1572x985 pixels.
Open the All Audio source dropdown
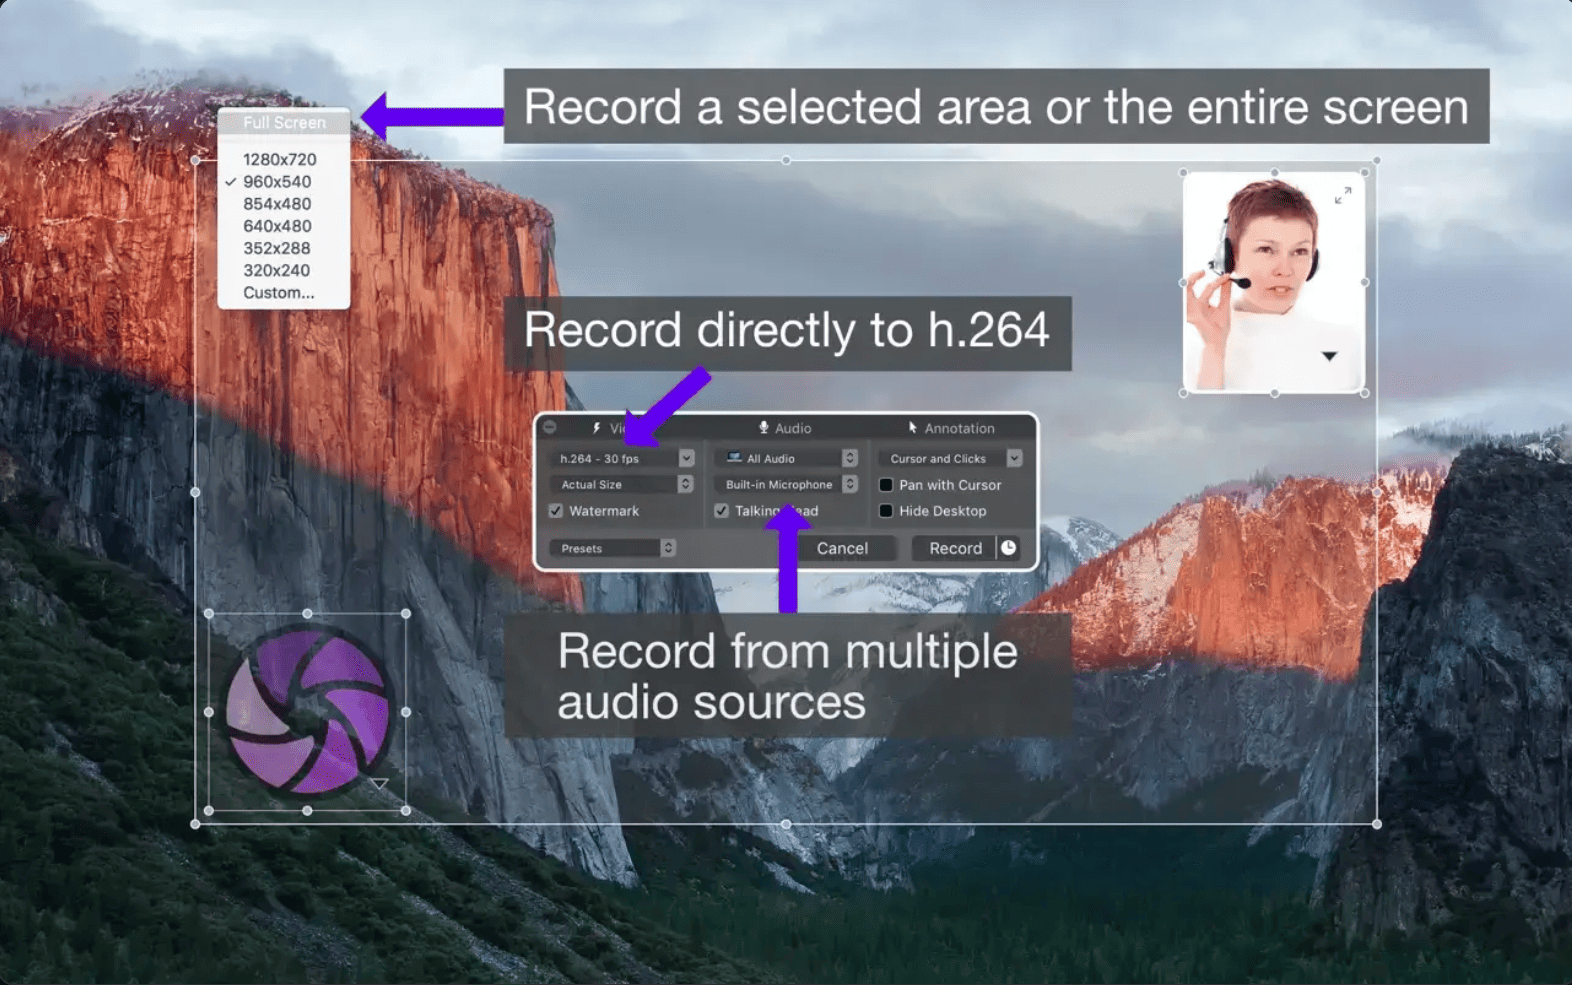pos(786,458)
